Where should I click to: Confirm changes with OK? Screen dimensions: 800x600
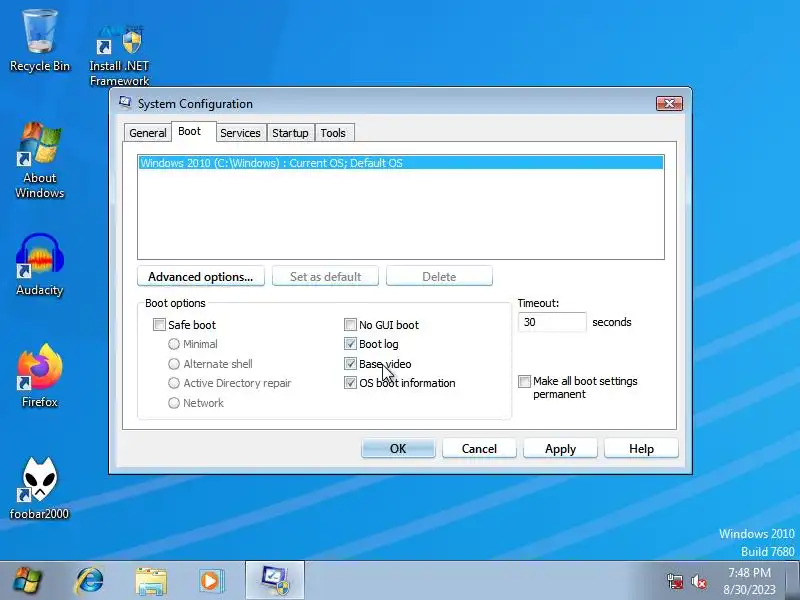[x=398, y=448]
